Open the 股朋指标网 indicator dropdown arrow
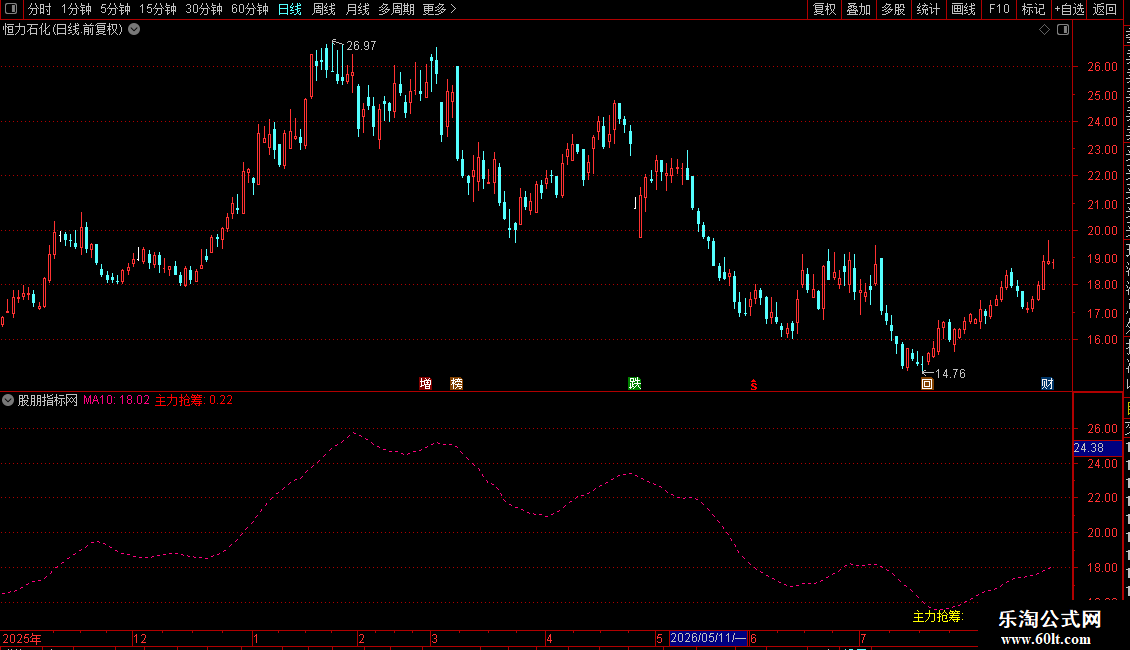1130x650 pixels. pyautogui.click(x=8, y=400)
